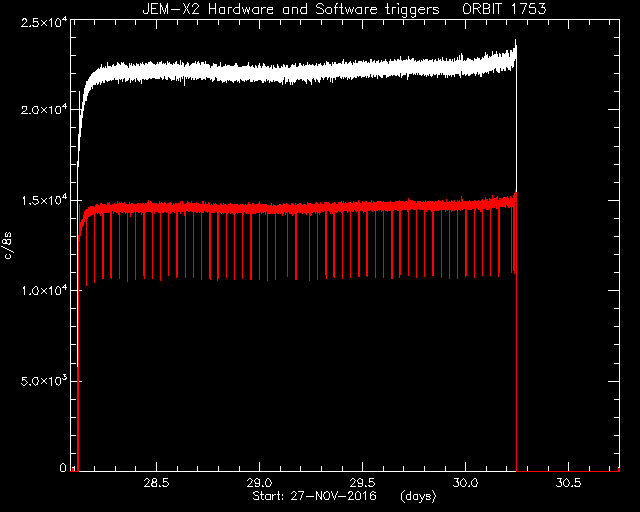Select the 5.0×10³ y-axis tick label
640x512 pixels.
pos(44,381)
